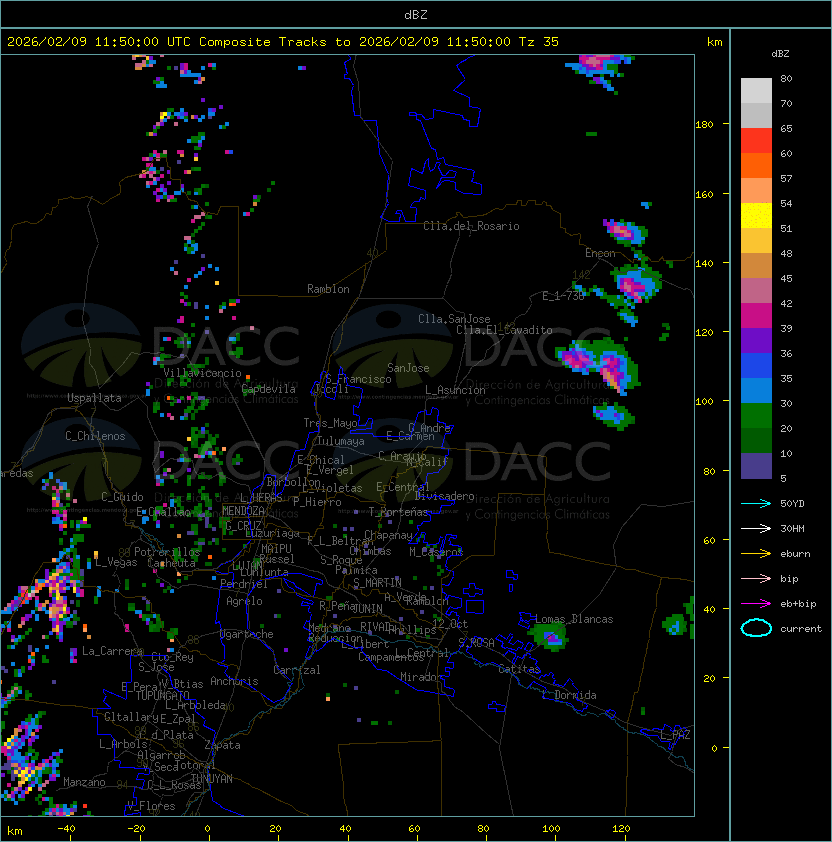
Task: Click the Capdevila map label
Action: click(x=268, y=389)
